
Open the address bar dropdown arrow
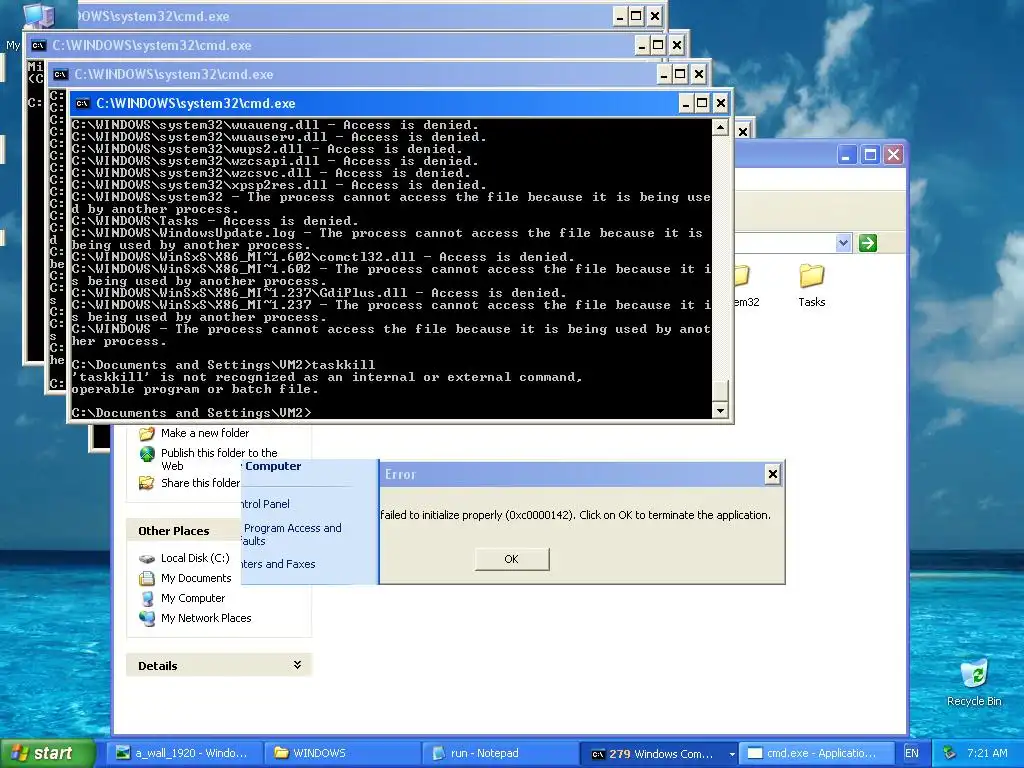843,244
